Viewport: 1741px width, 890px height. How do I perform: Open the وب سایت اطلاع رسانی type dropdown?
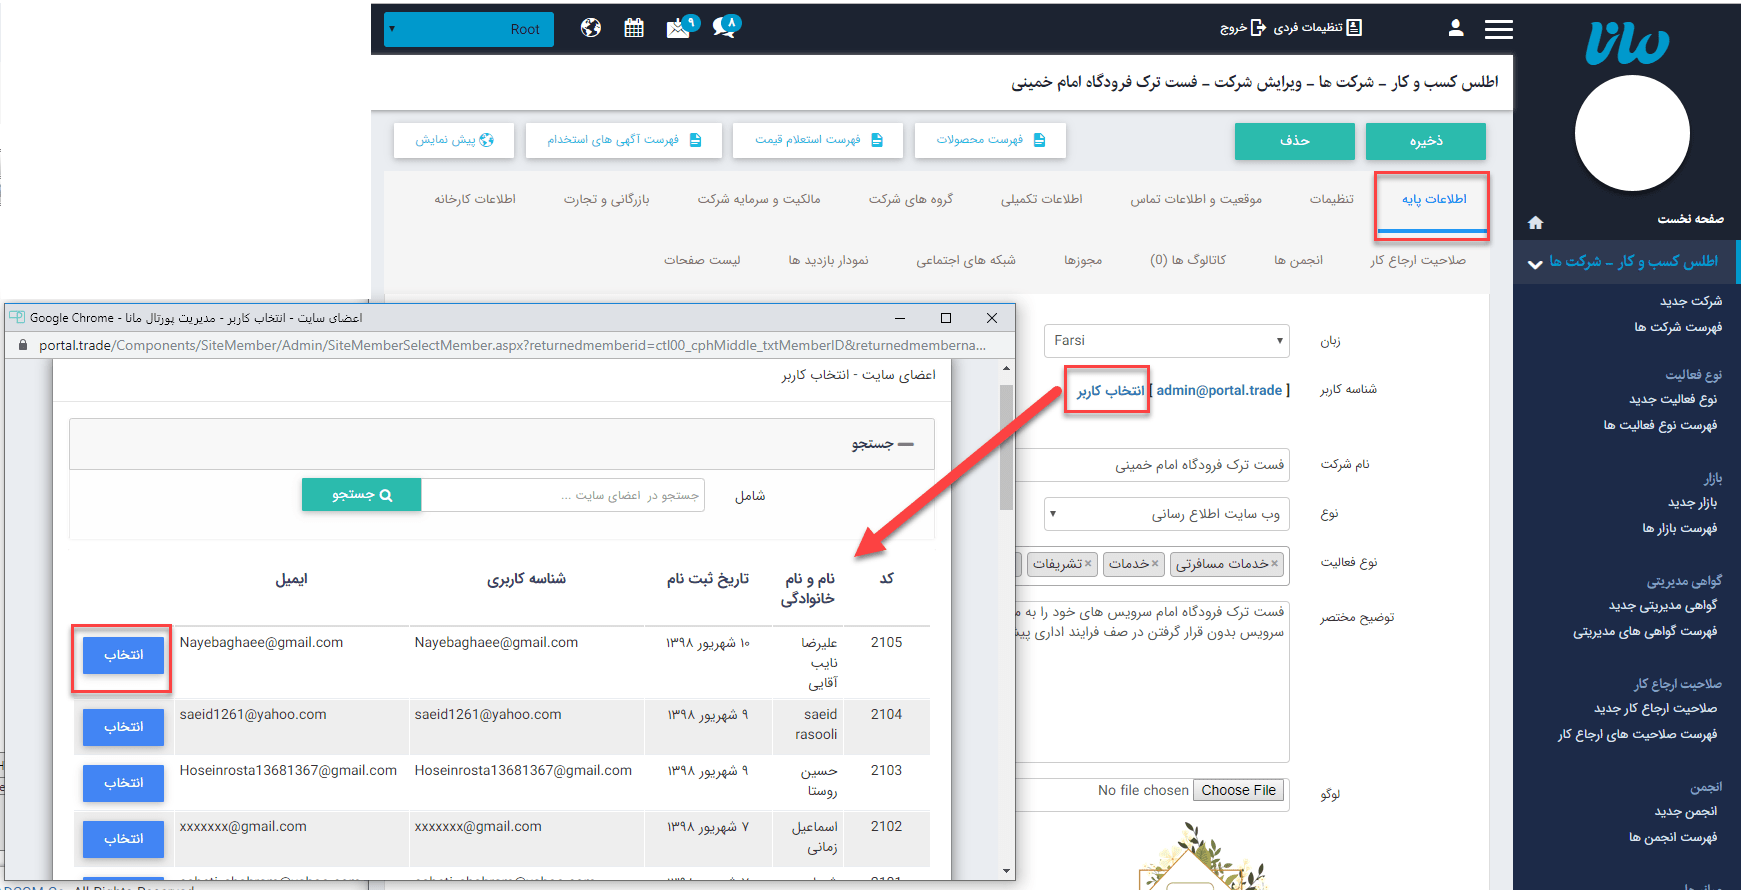click(x=1167, y=514)
